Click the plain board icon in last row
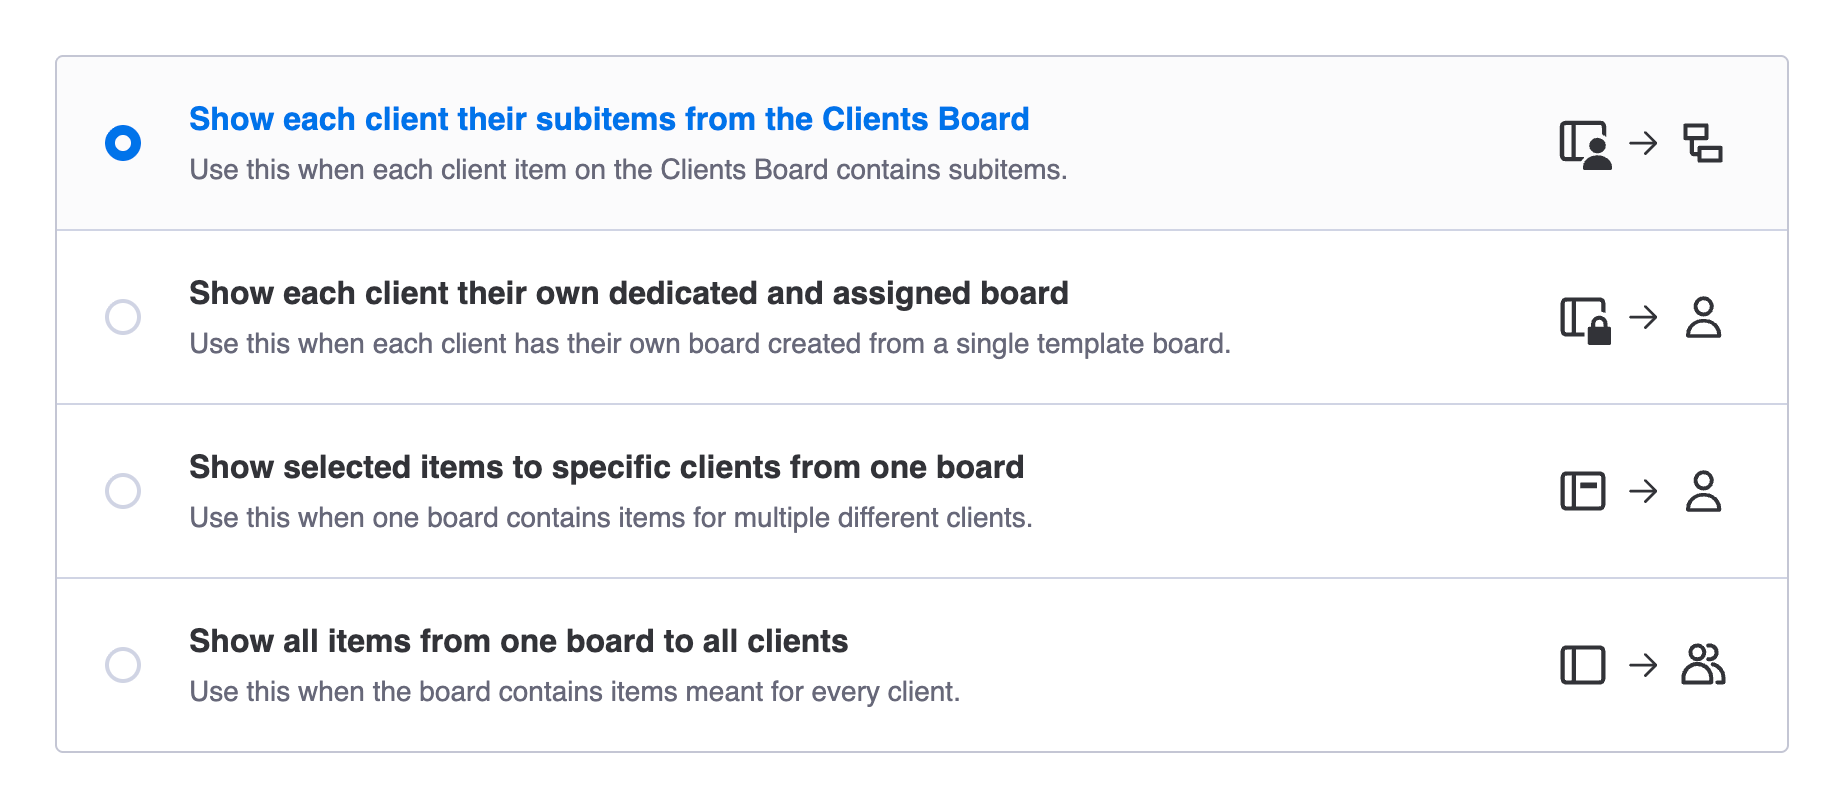This screenshot has height=808, width=1844. coord(1583,665)
